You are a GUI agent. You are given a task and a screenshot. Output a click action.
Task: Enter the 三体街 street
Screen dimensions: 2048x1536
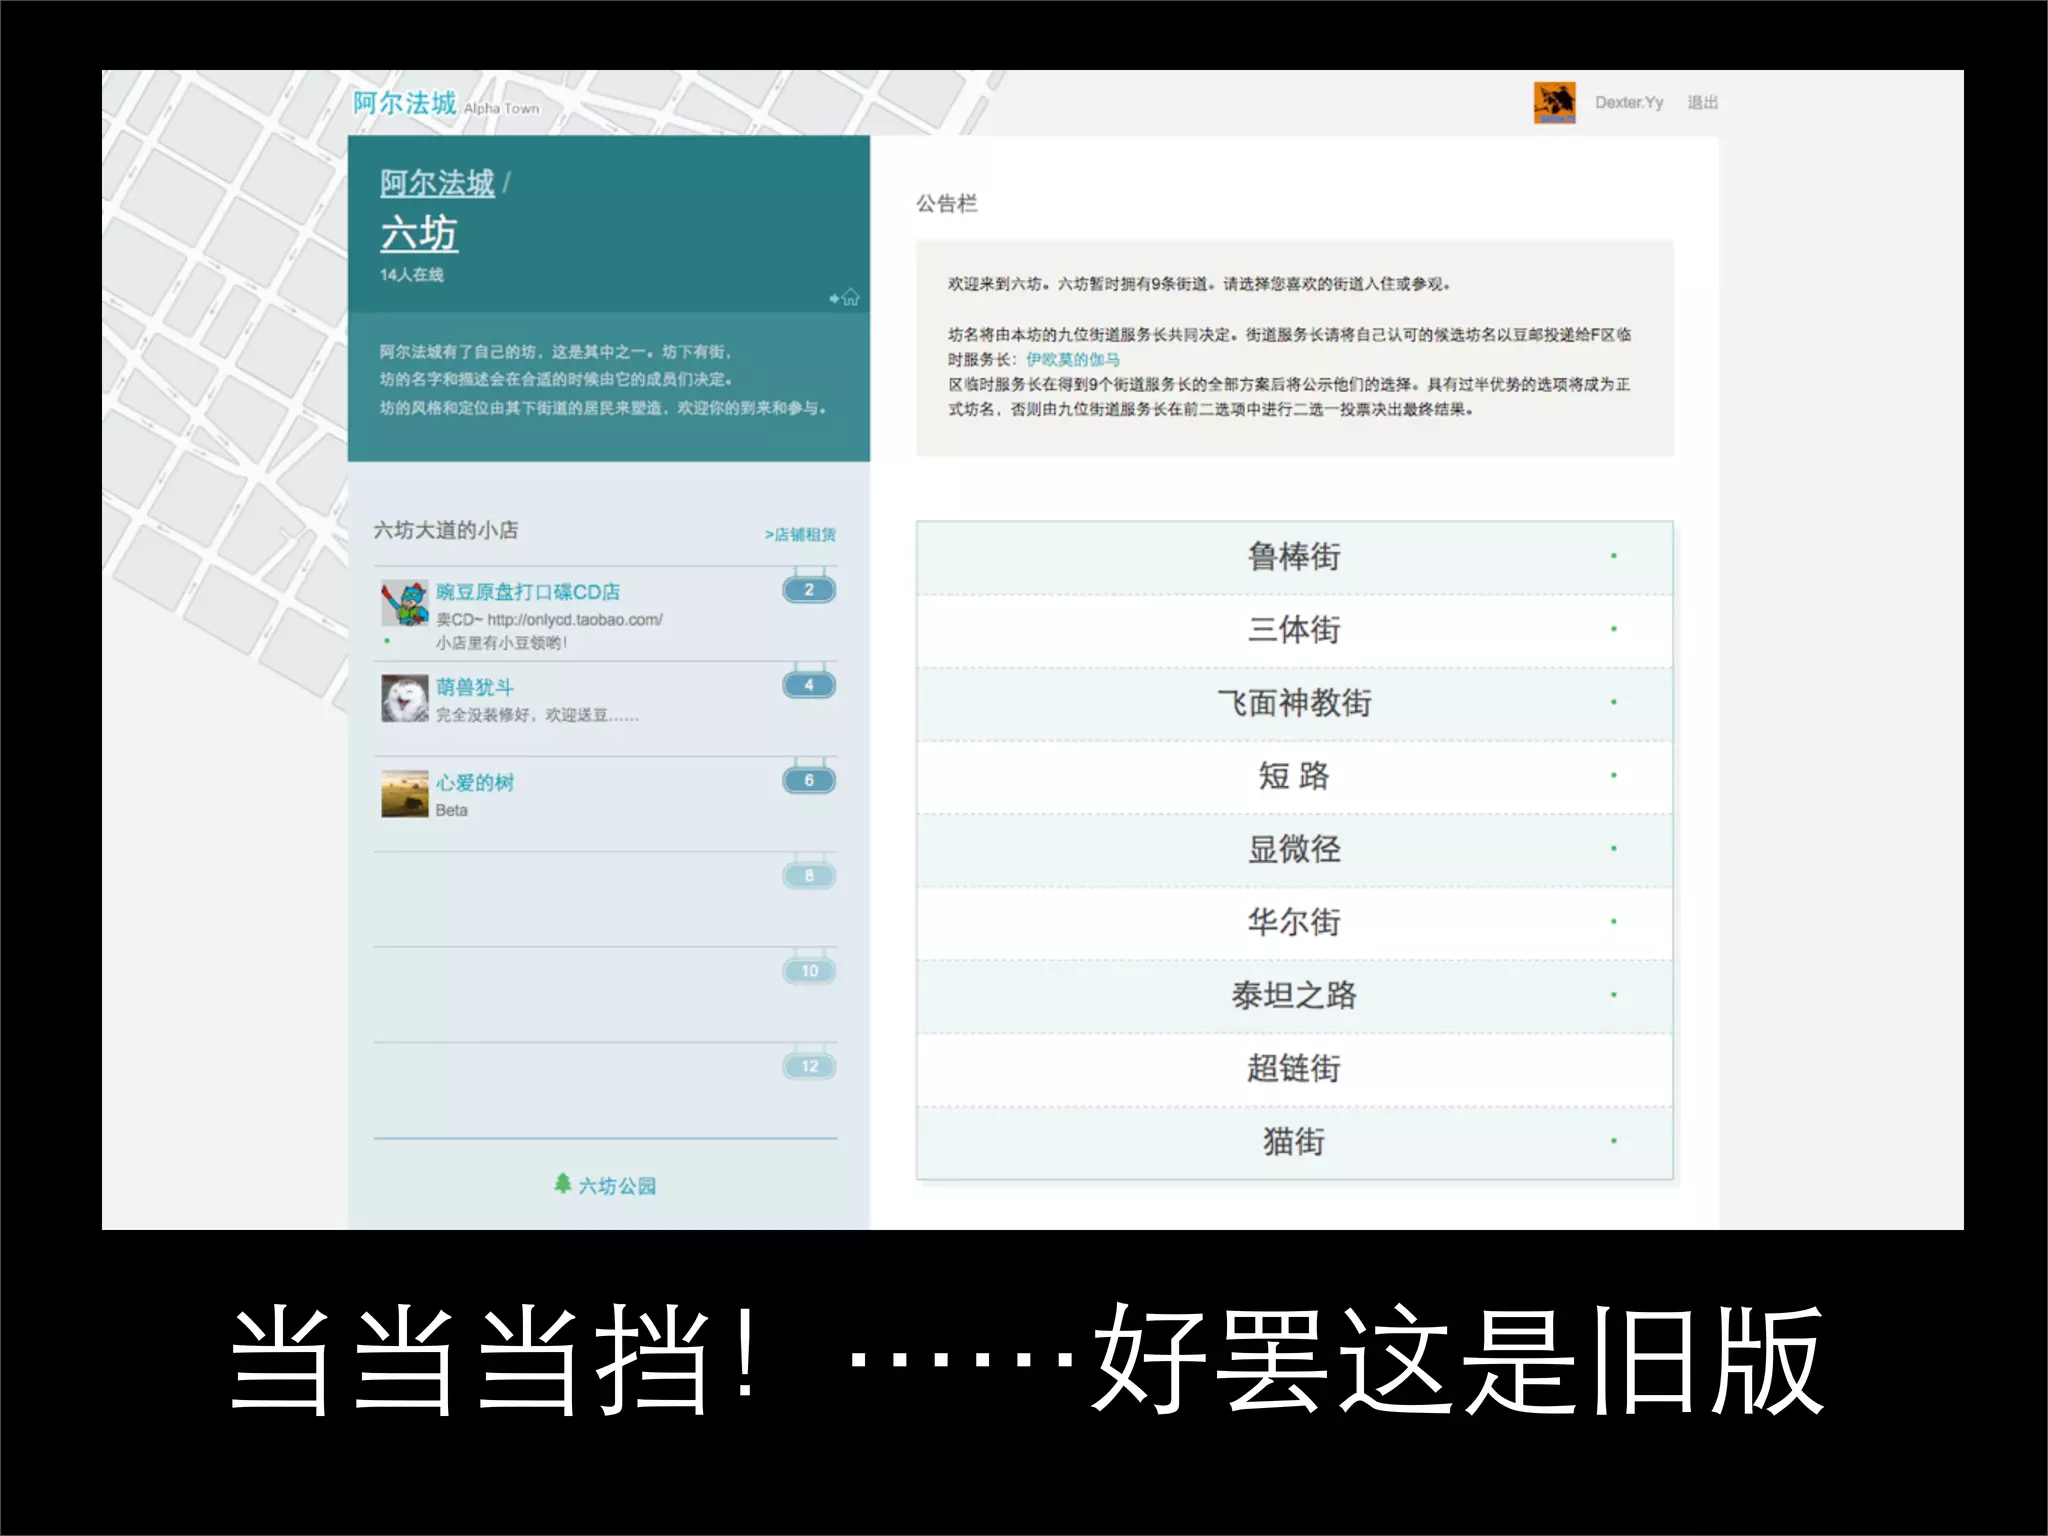[1293, 629]
